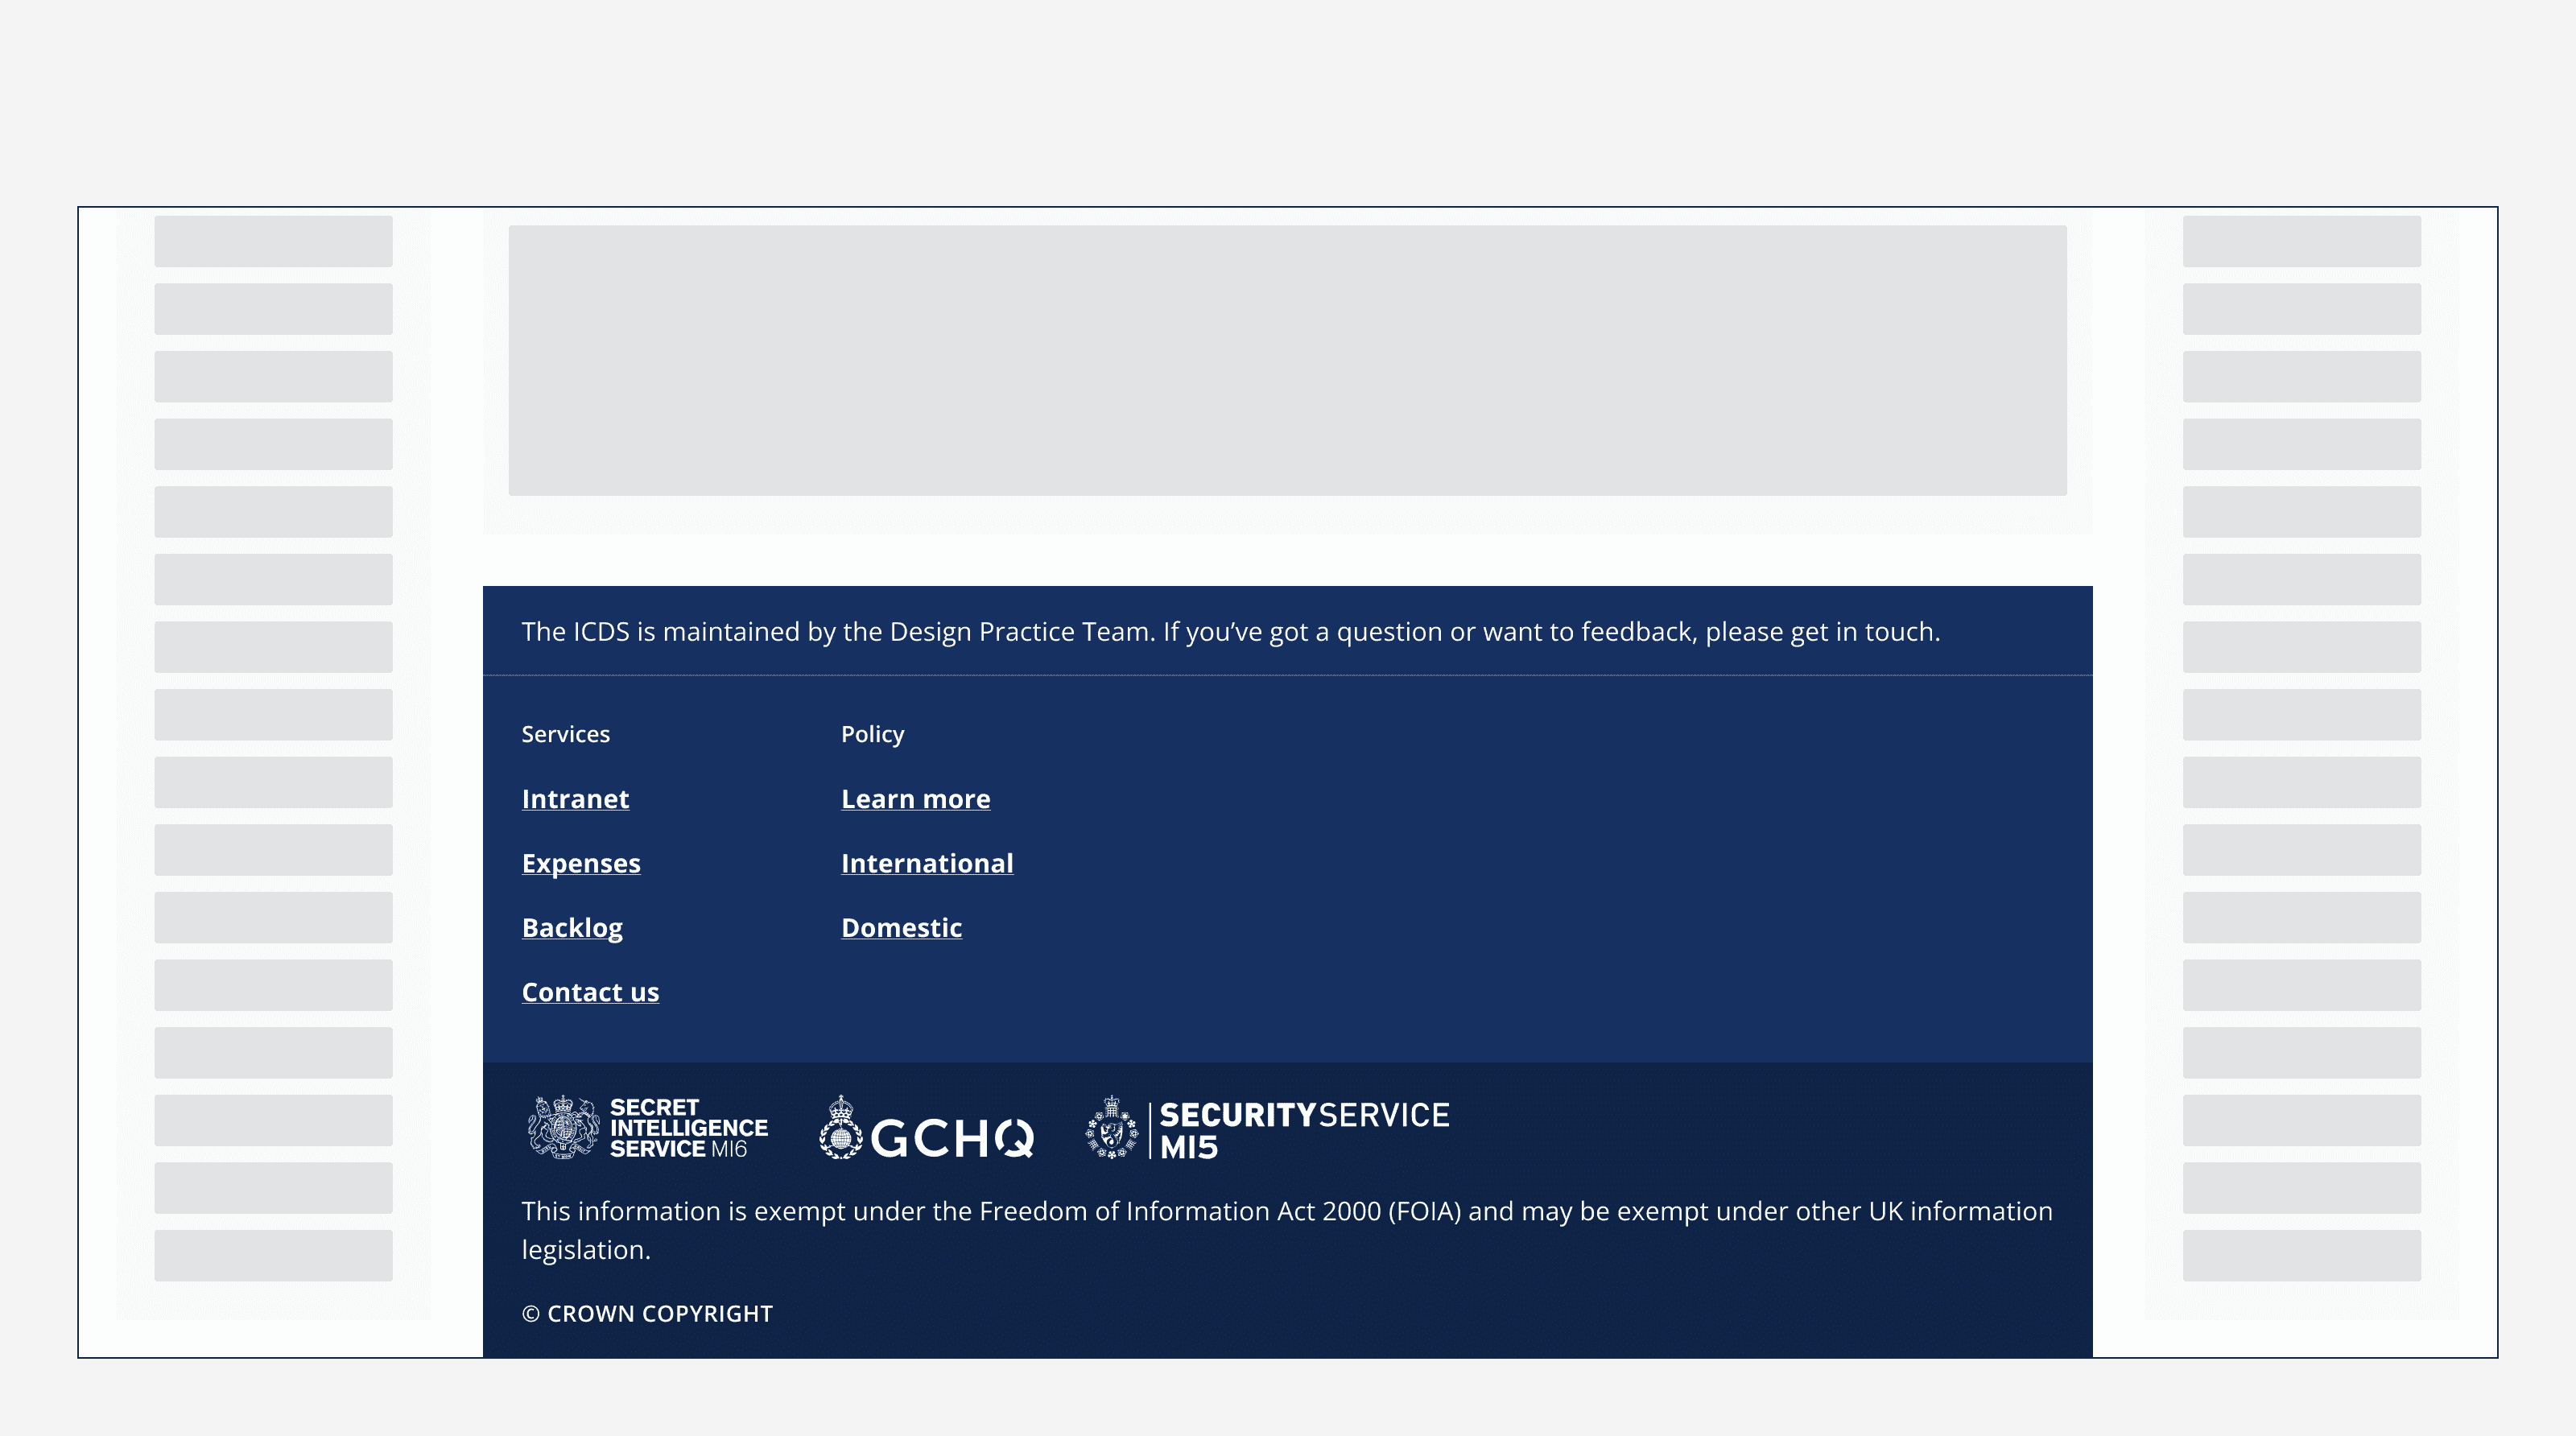Toggle the Learn more policy link

coord(916,798)
